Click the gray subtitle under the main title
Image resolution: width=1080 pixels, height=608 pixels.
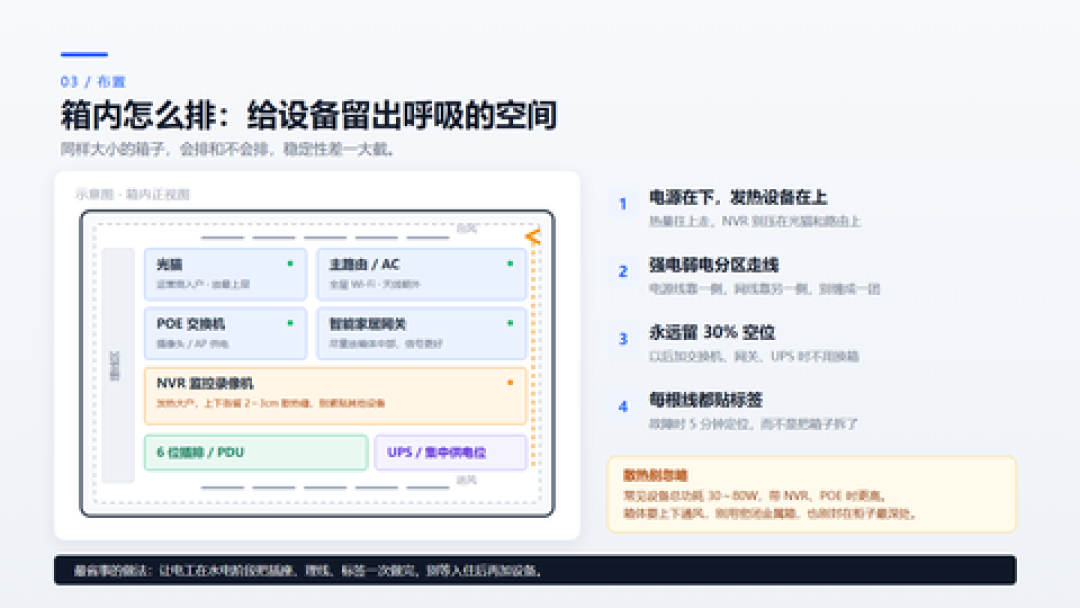[227, 149]
